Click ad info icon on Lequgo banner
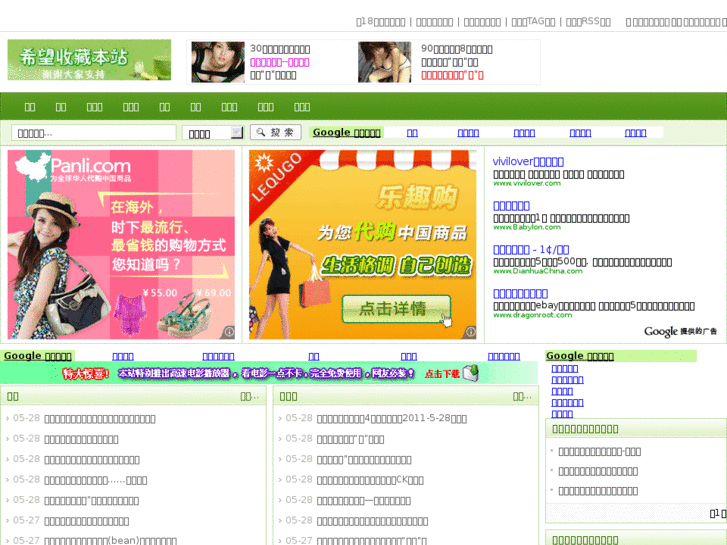 pos(470,332)
